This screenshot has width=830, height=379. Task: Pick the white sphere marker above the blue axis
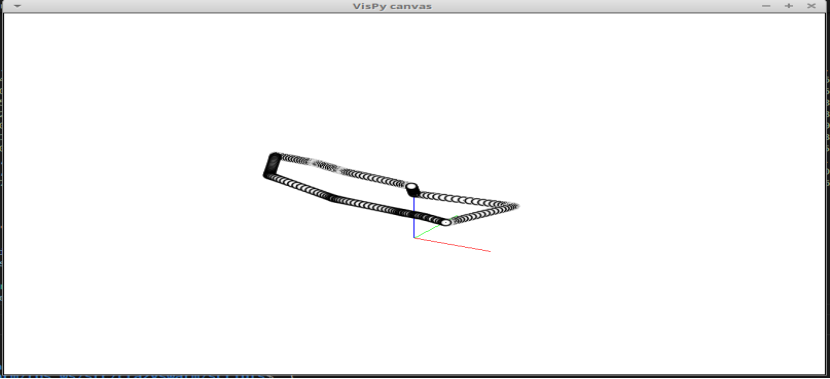[412, 187]
